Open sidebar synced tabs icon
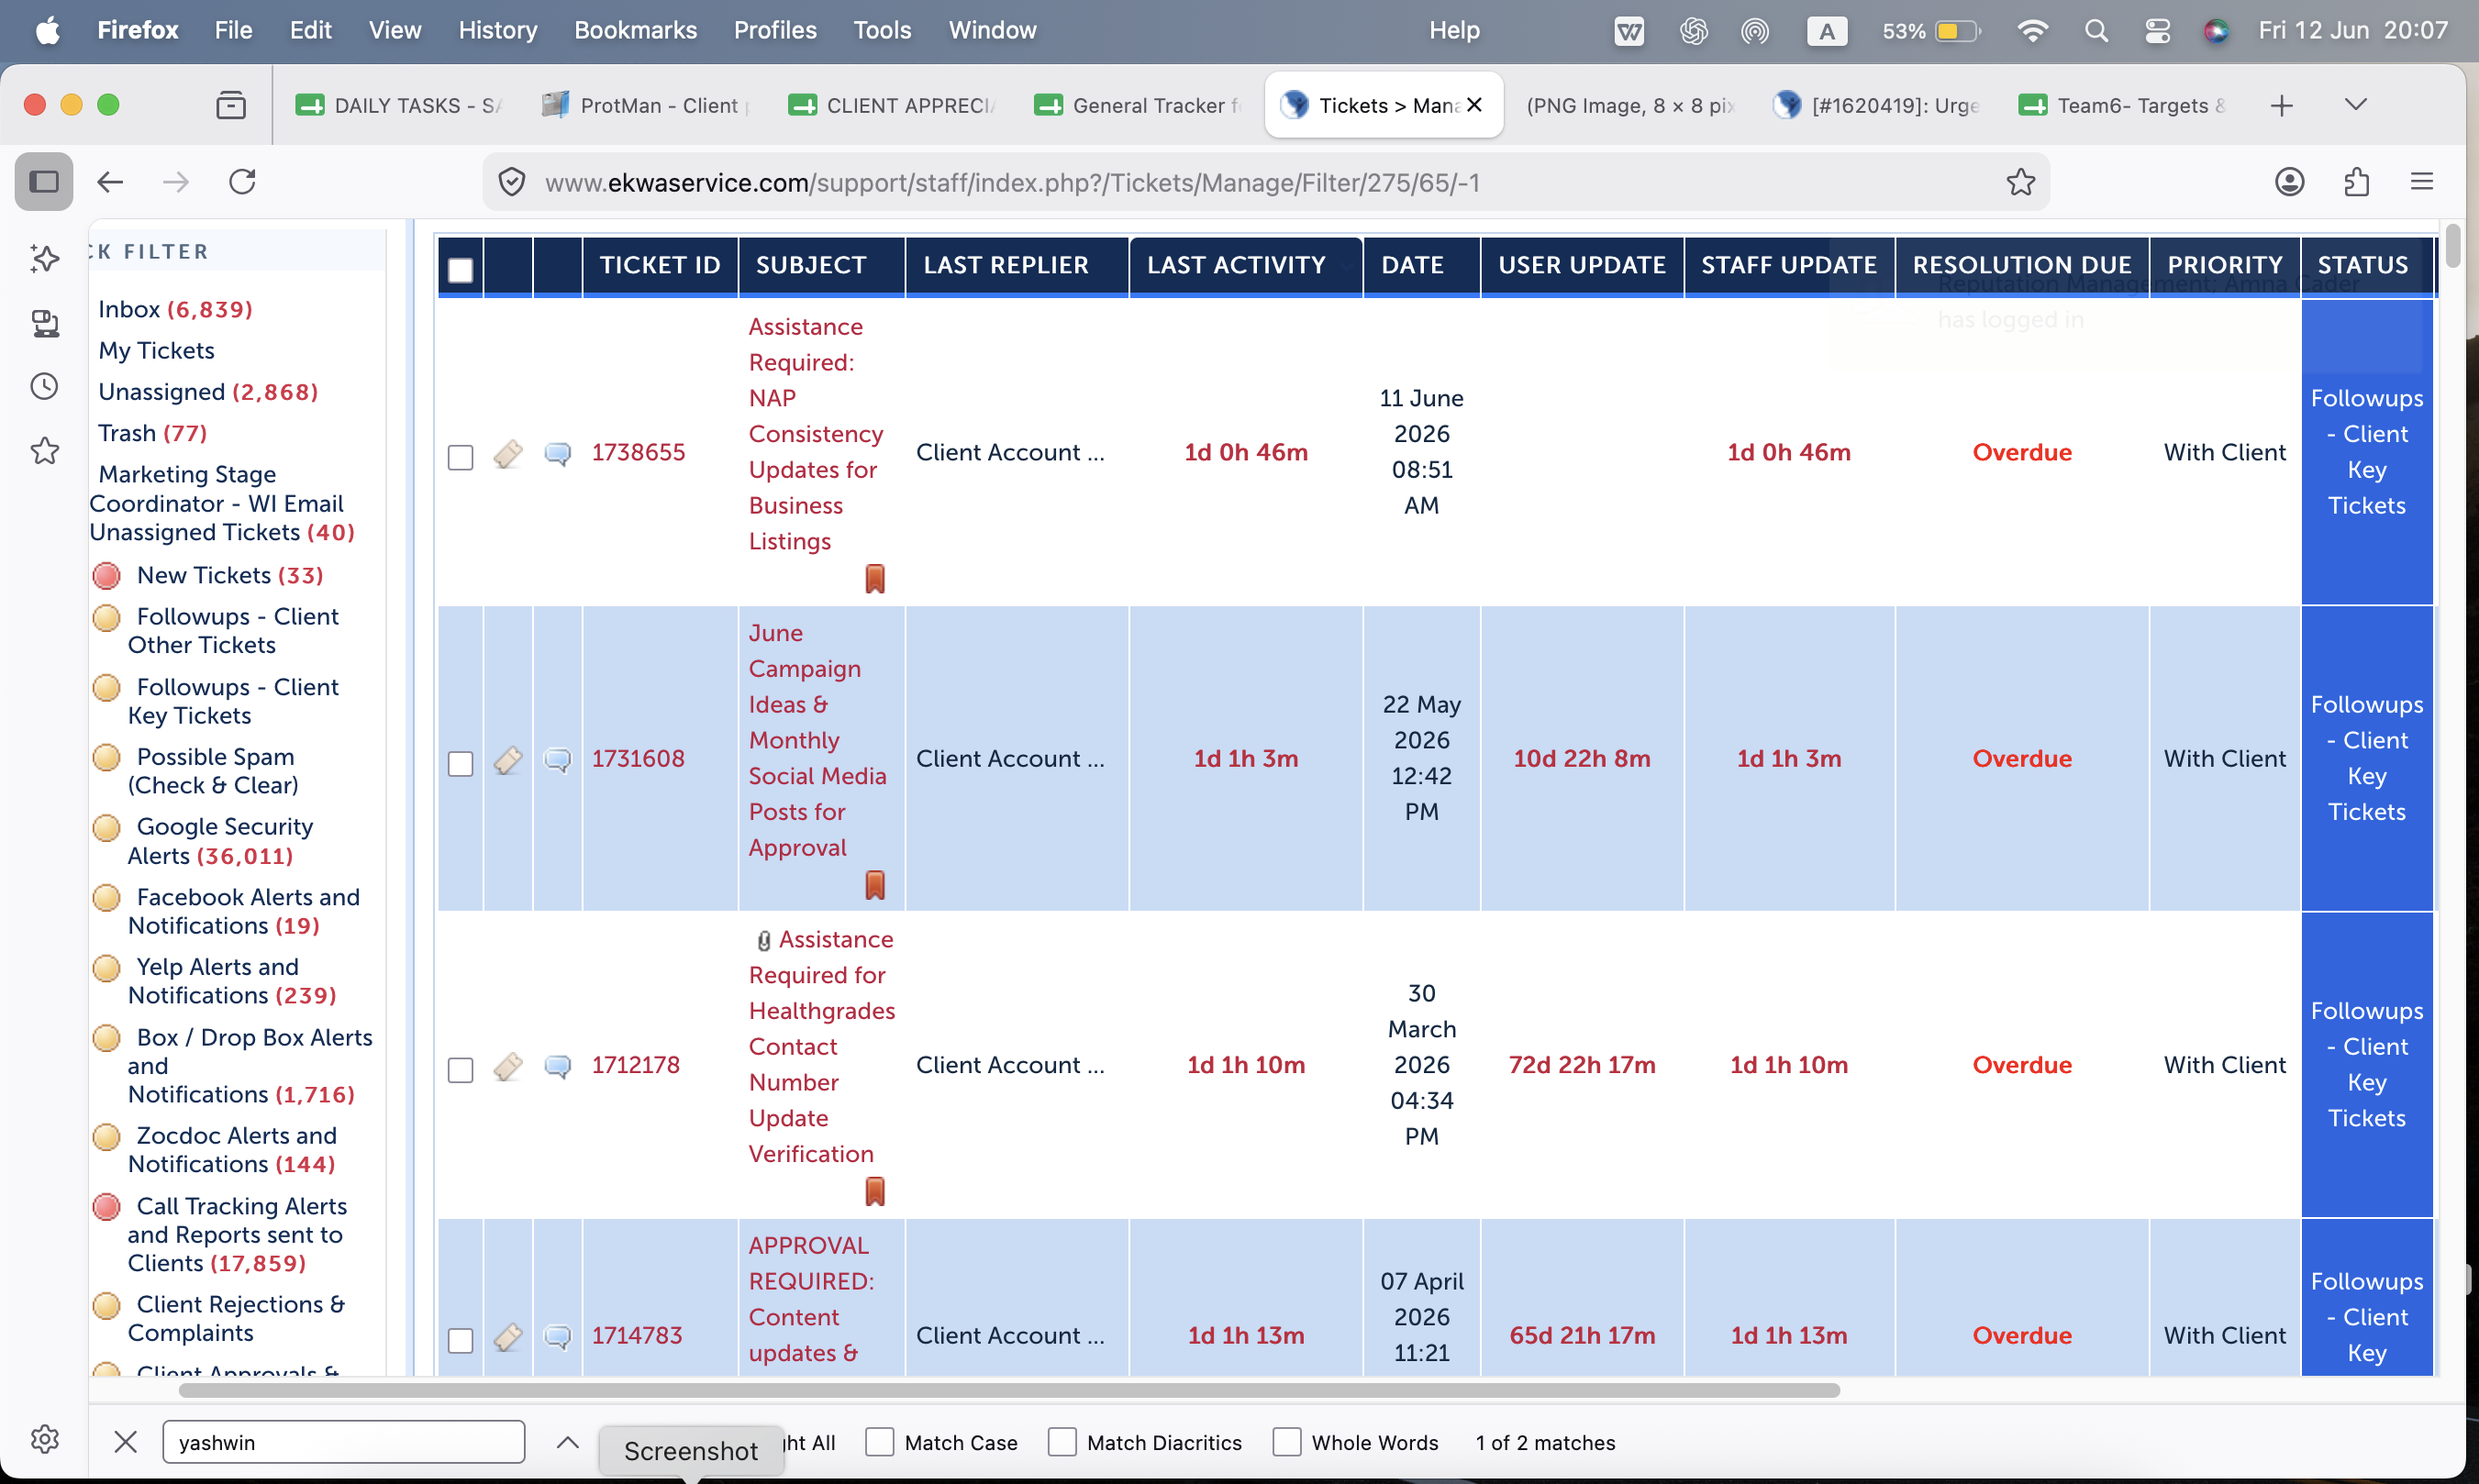 pyautogui.click(x=45, y=323)
